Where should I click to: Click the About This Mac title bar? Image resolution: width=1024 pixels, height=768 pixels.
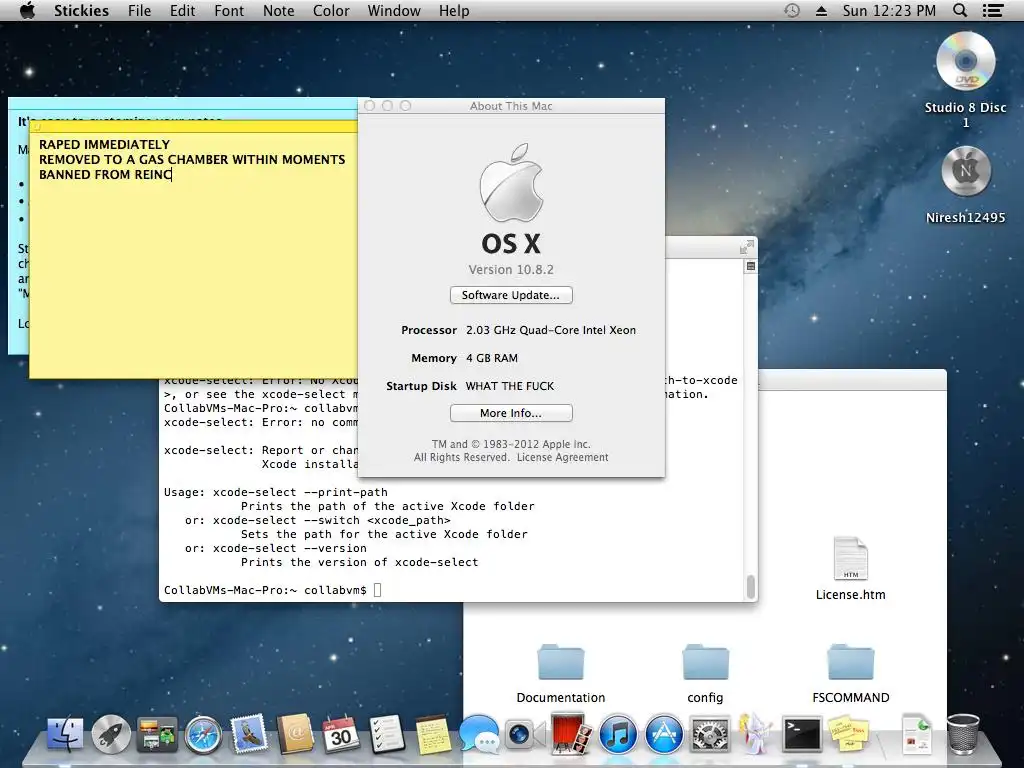click(511, 106)
